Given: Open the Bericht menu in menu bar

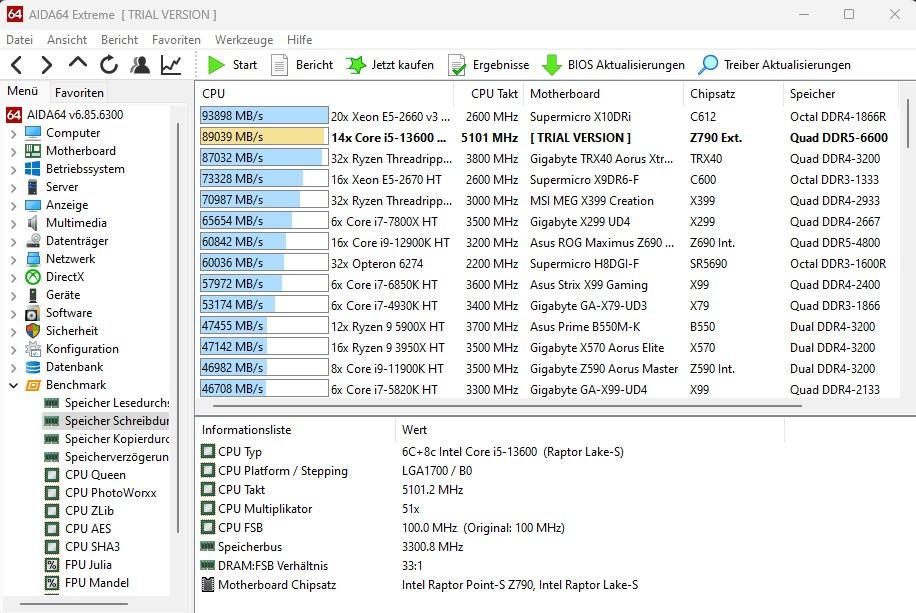Looking at the screenshot, I should (x=119, y=40).
